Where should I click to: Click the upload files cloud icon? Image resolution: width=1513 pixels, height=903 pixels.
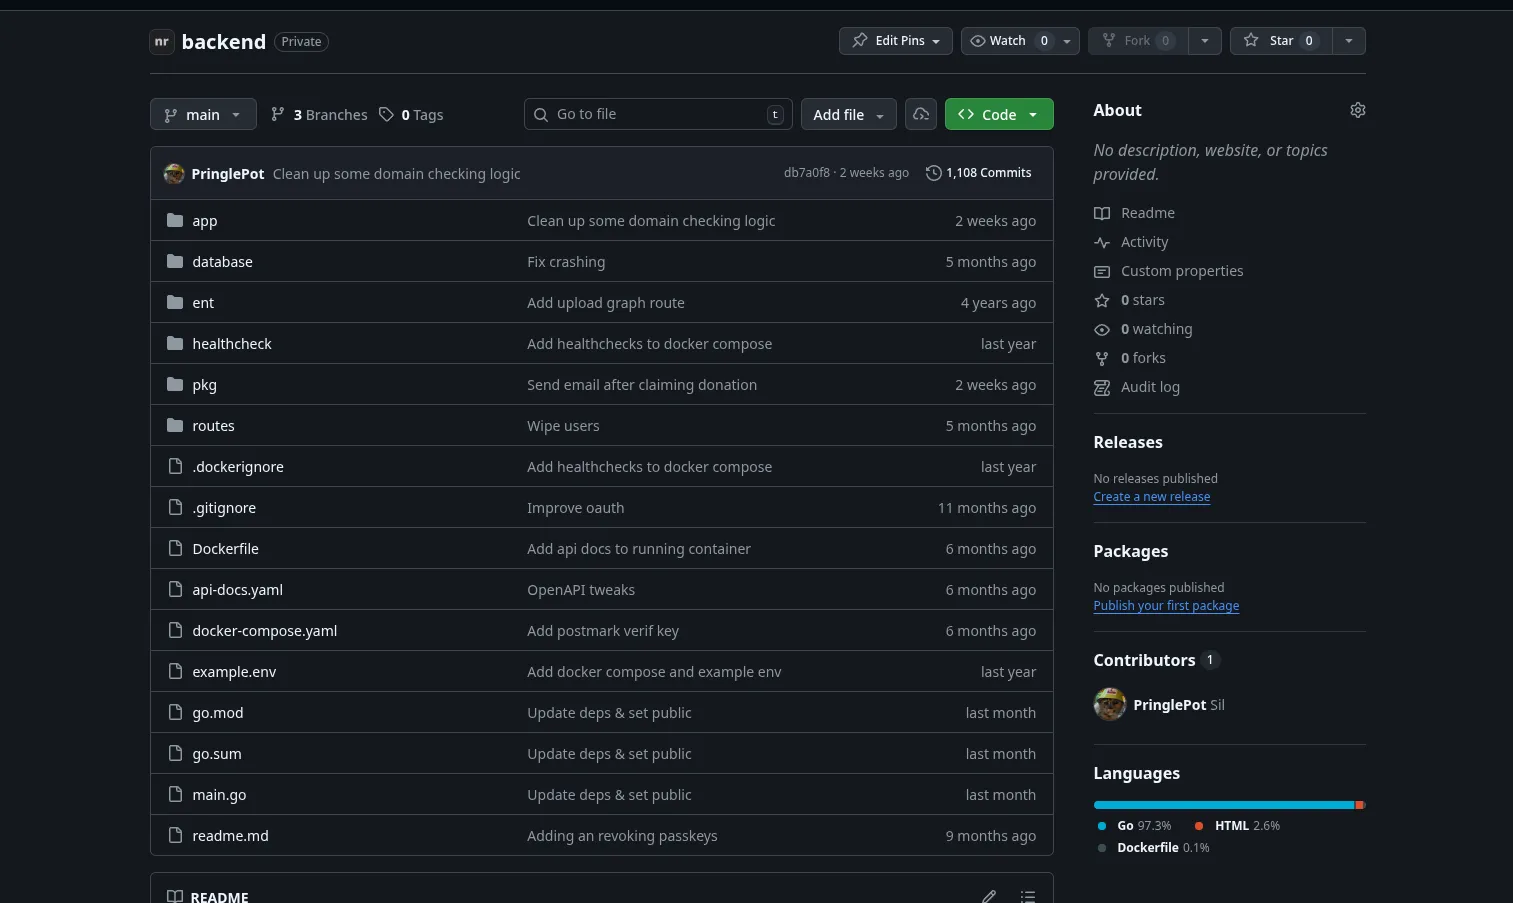(920, 114)
